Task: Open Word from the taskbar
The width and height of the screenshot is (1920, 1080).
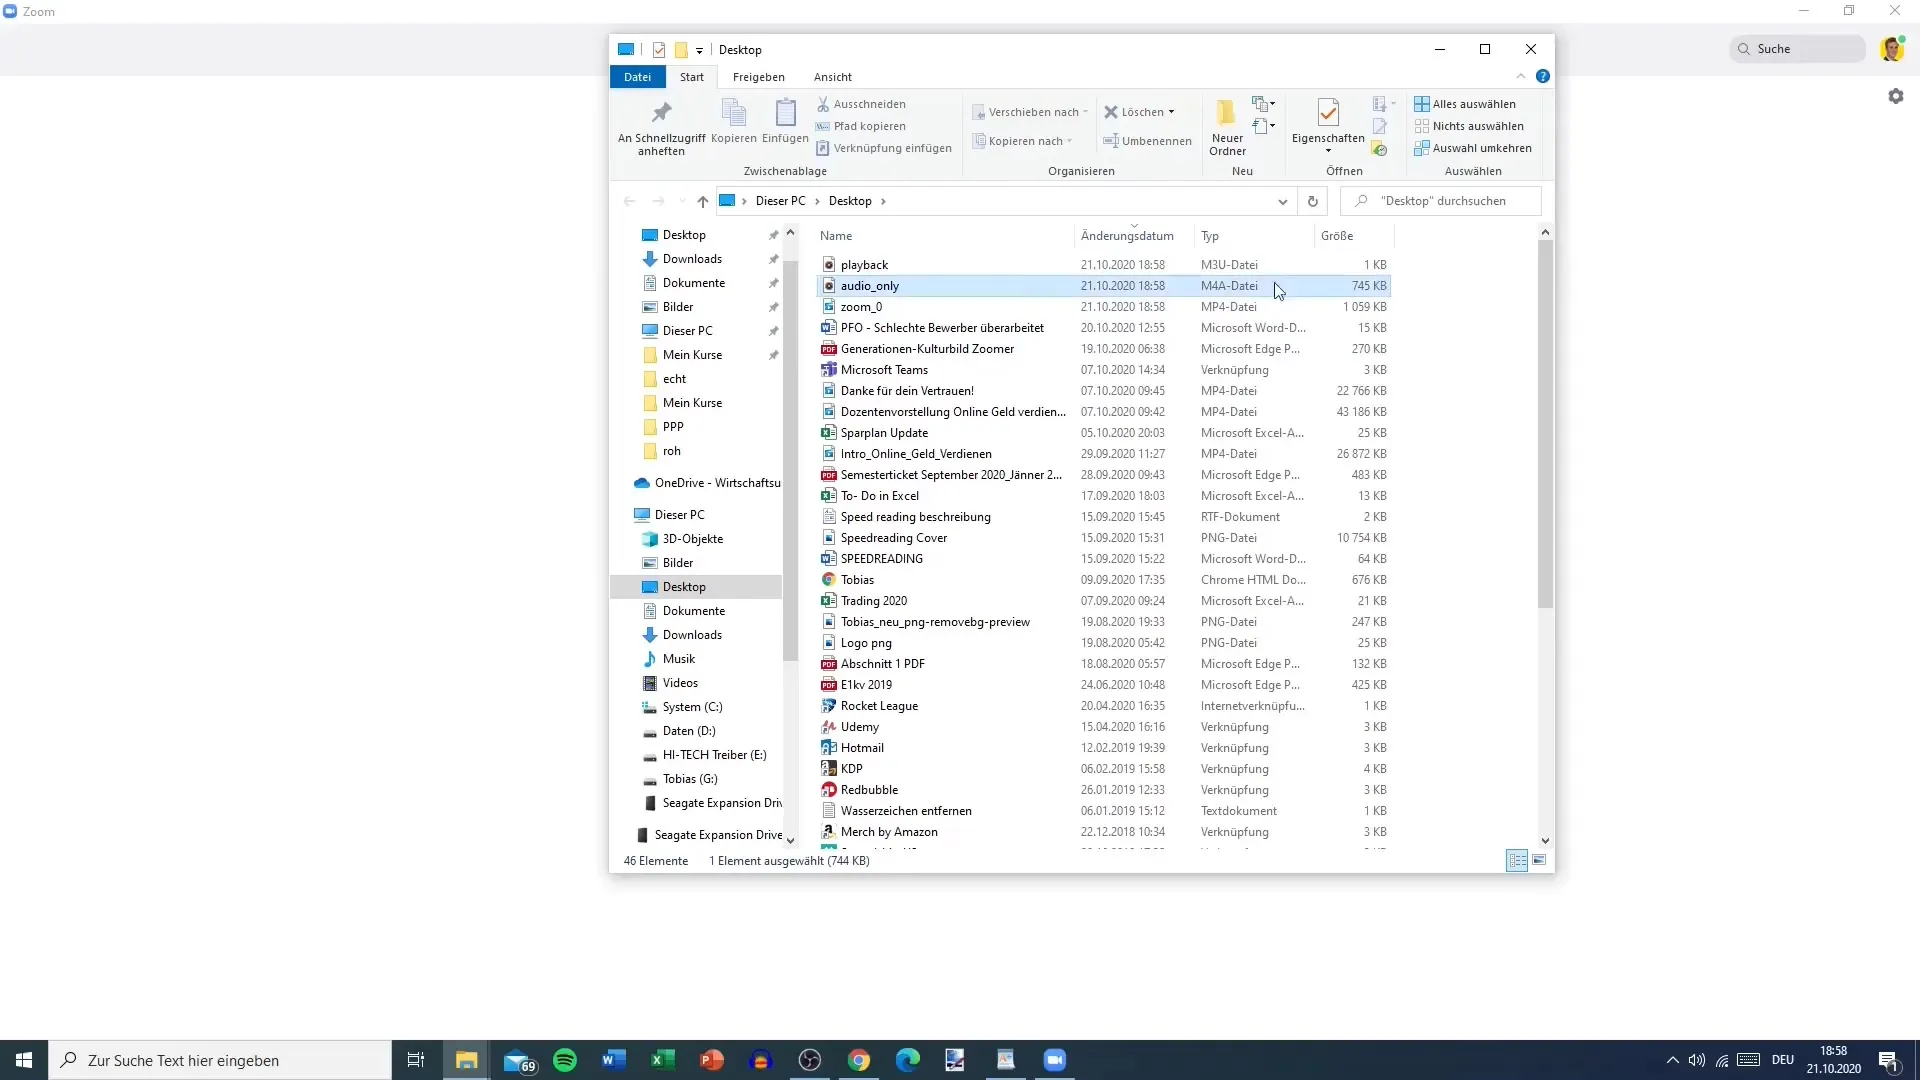Action: [x=613, y=1060]
